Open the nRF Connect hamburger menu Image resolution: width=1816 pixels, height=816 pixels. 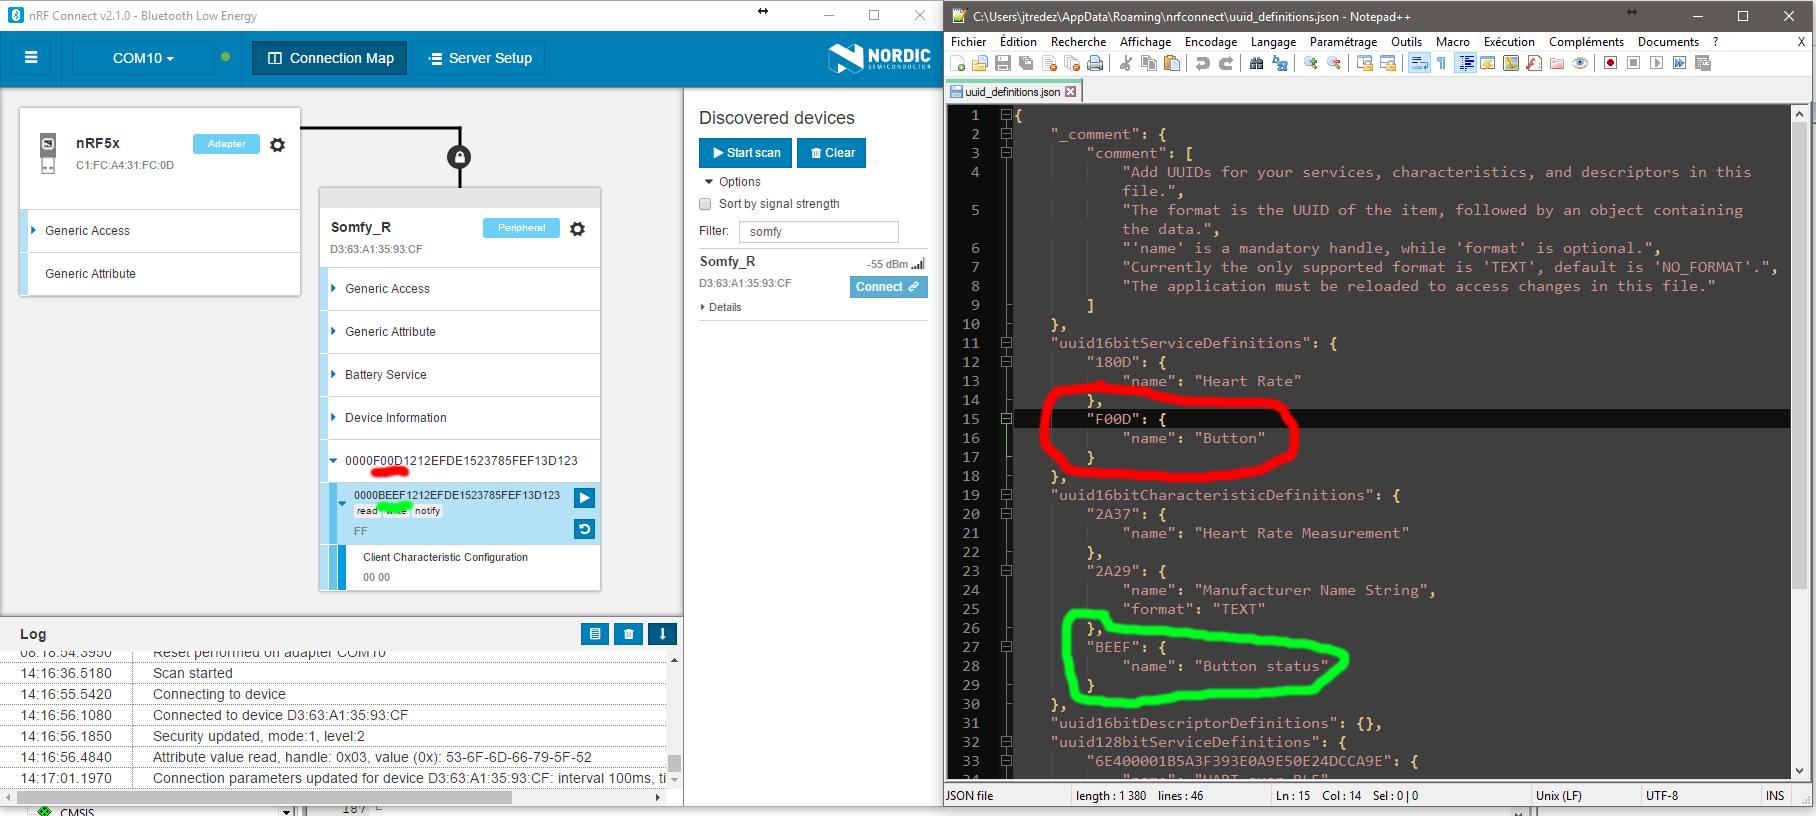31,58
